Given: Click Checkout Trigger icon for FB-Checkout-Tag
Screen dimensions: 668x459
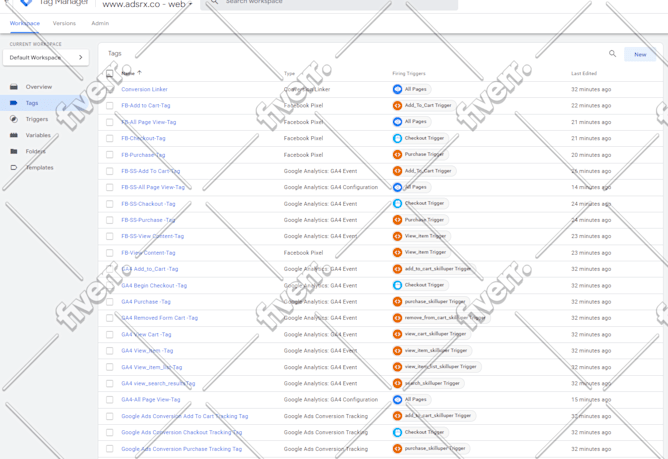Looking at the screenshot, I should 397,138.
